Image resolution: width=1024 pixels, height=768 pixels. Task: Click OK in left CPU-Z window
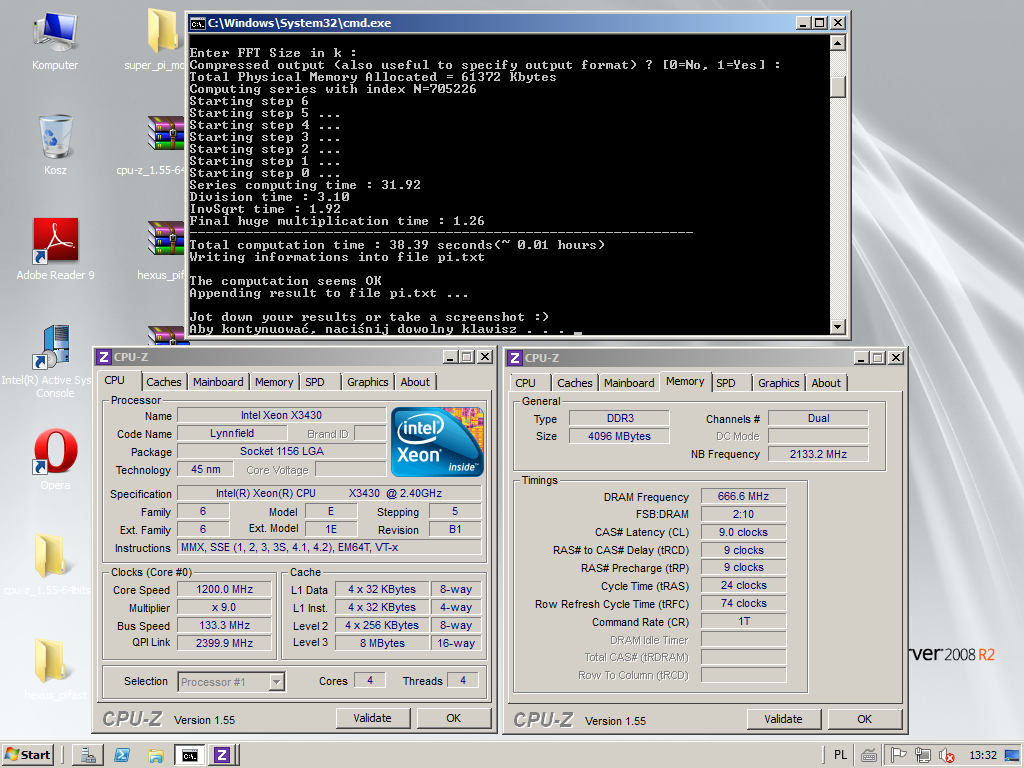point(454,718)
